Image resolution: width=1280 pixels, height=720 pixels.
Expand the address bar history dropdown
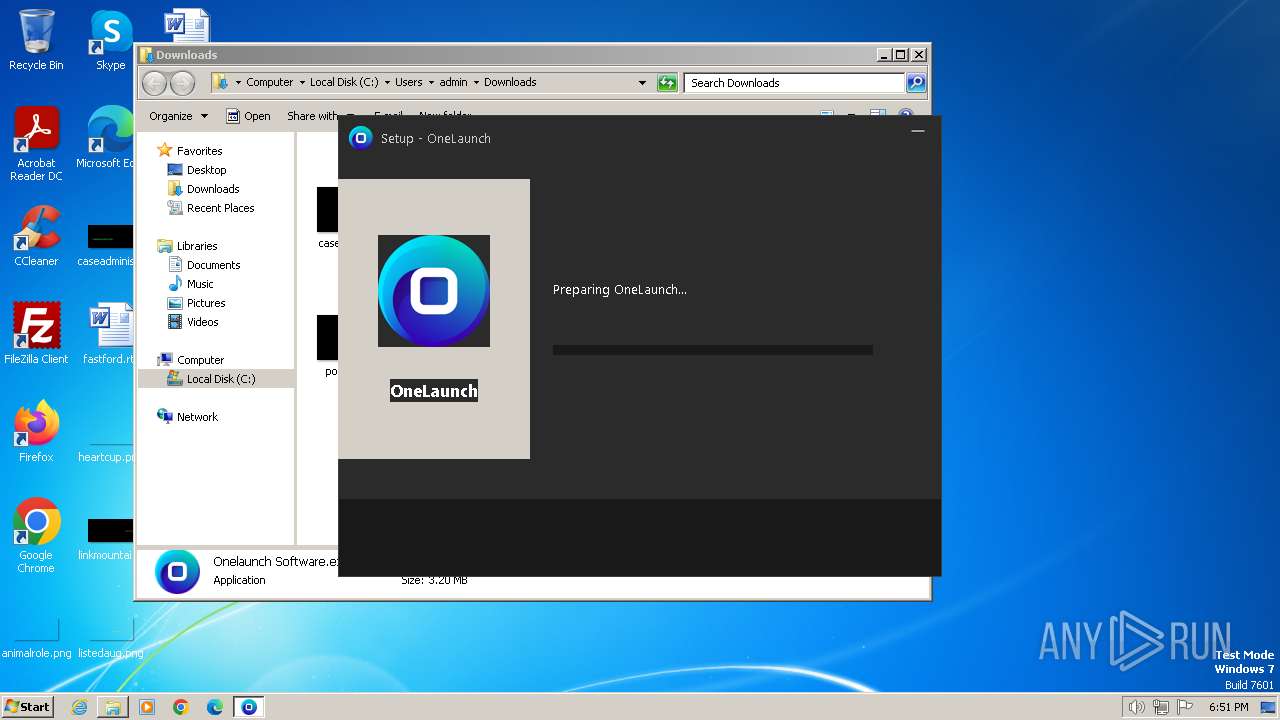click(x=642, y=83)
